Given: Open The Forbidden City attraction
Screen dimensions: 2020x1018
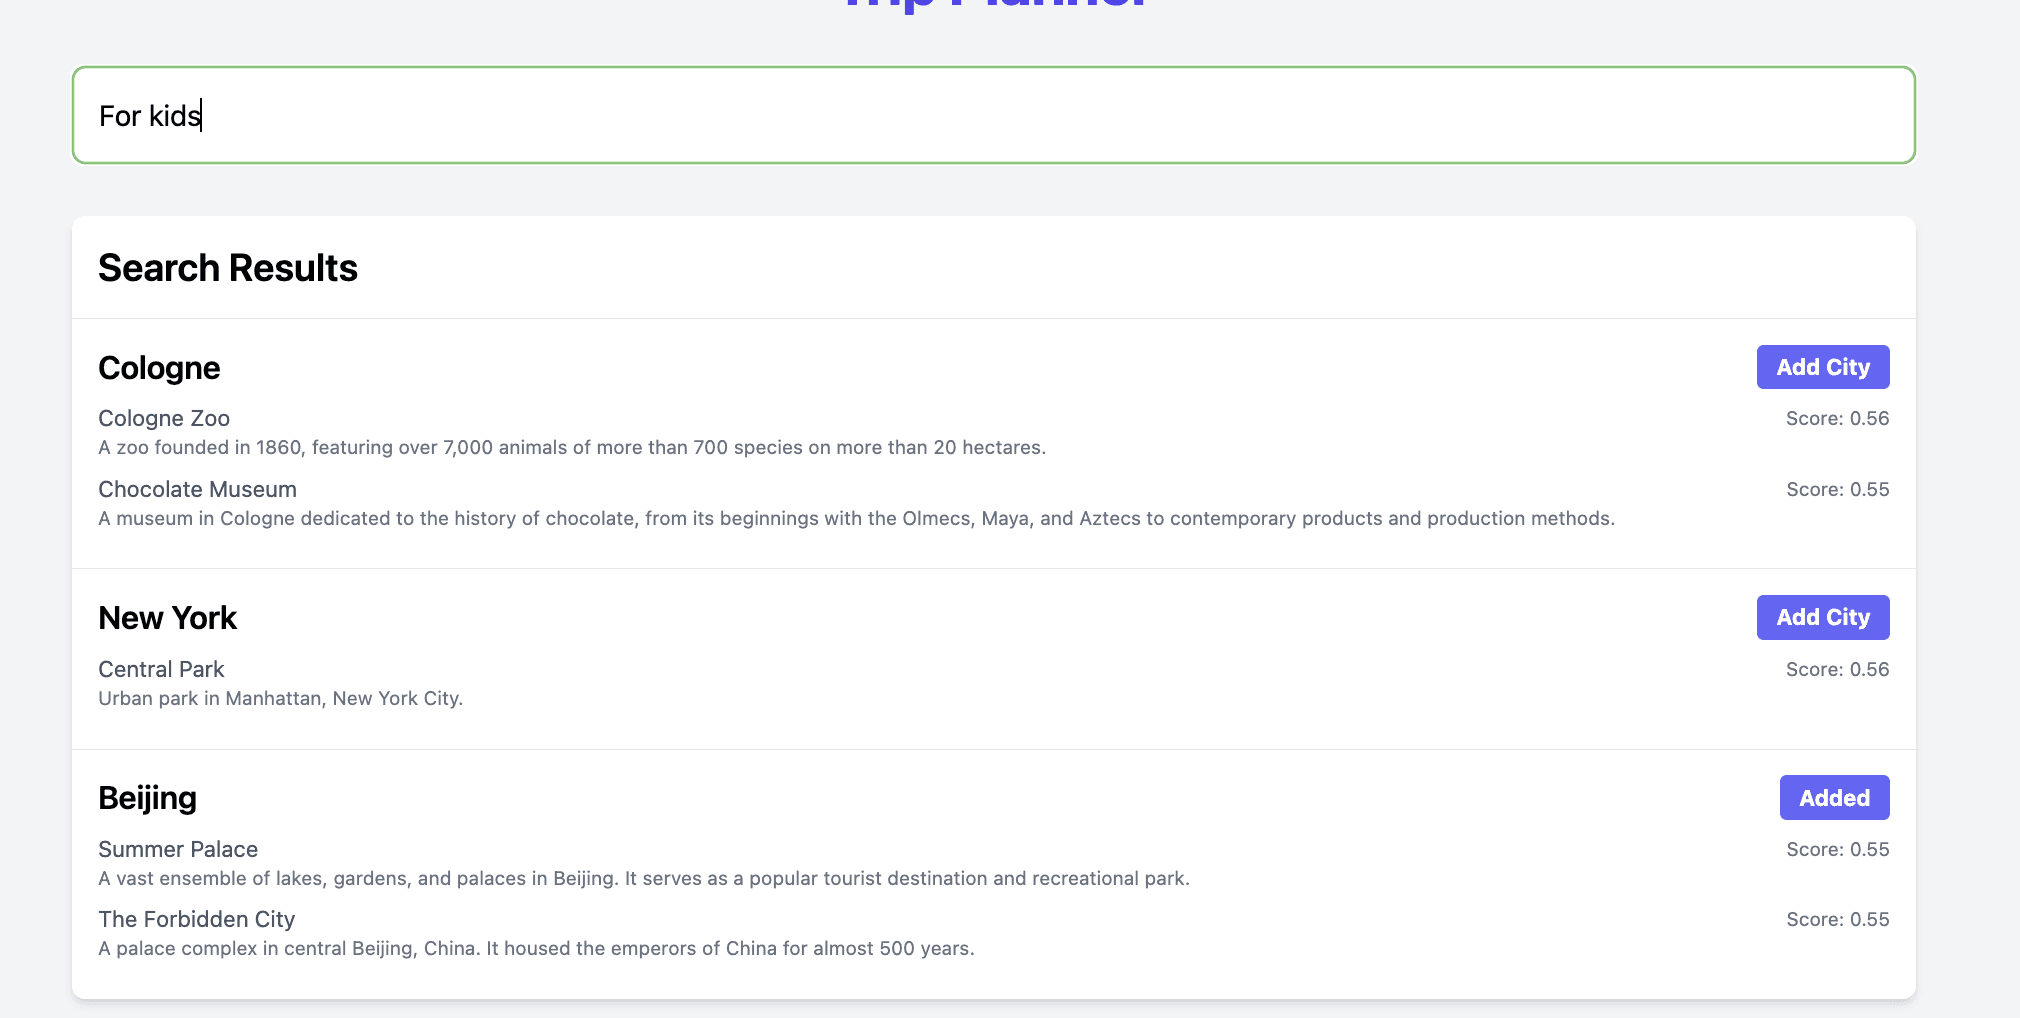Looking at the screenshot, I should tap(196, 919).
